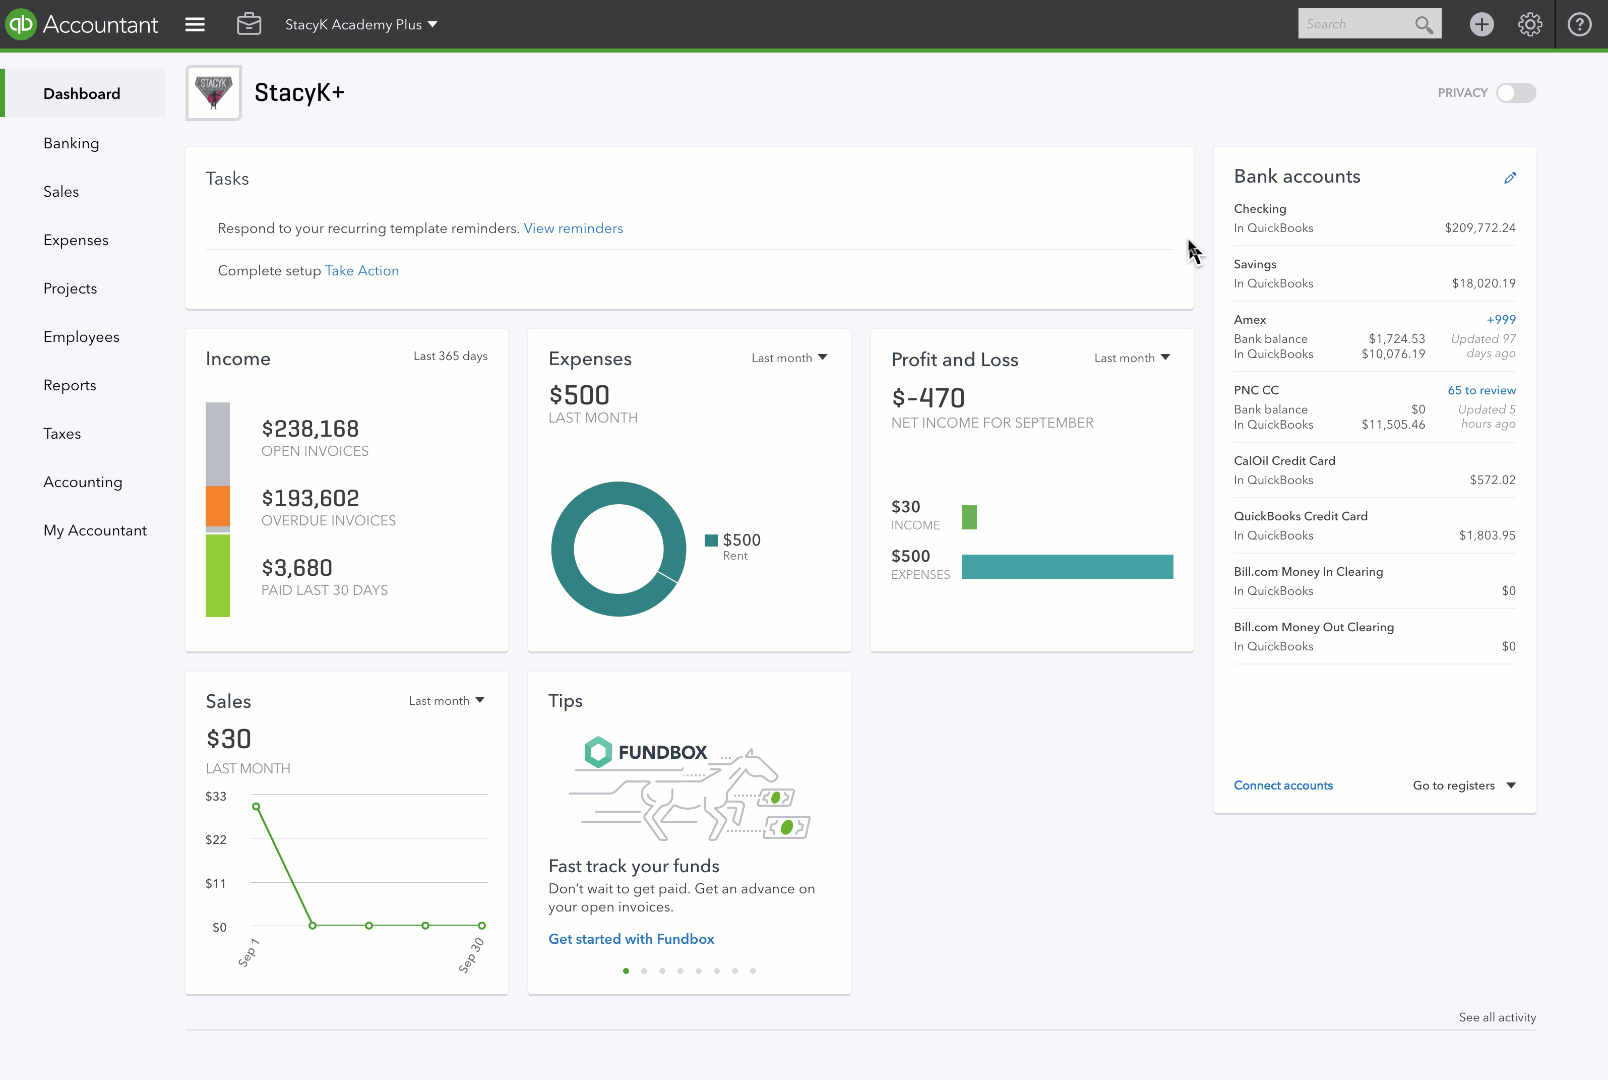Toggle the hamburger navigation menu
The width and height of the screenshot is (1608, 1080).
coord(195,24)
